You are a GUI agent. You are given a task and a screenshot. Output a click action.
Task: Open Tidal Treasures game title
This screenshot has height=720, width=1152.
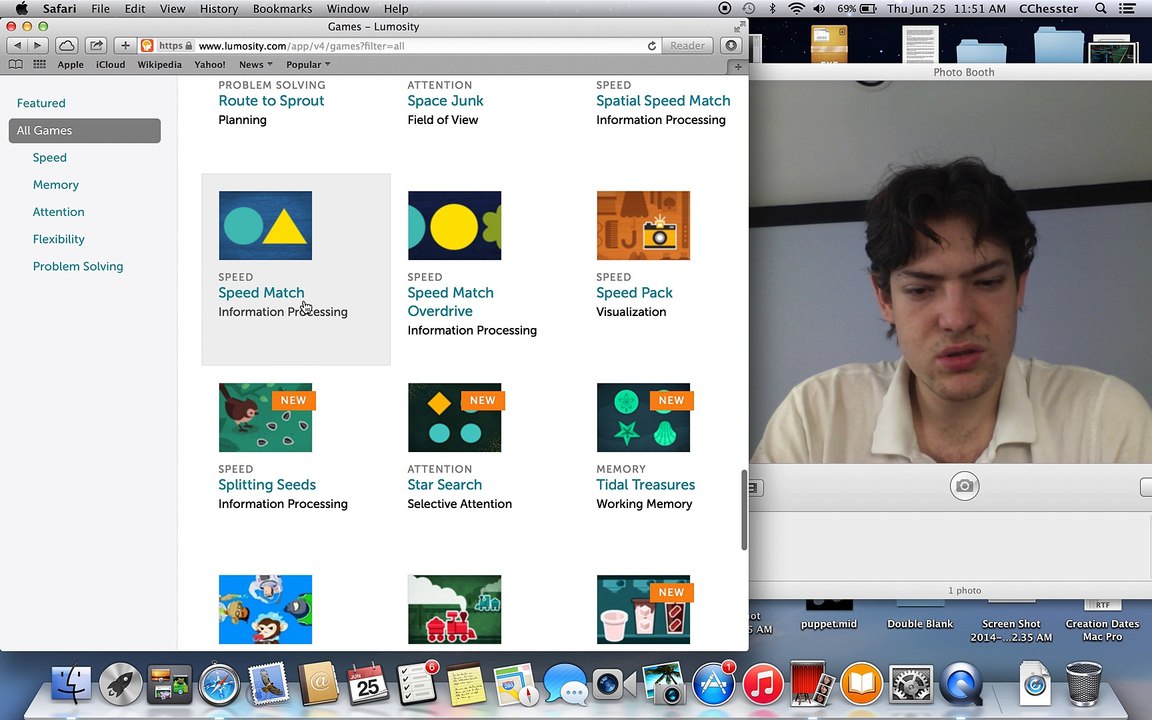(645, 485)
